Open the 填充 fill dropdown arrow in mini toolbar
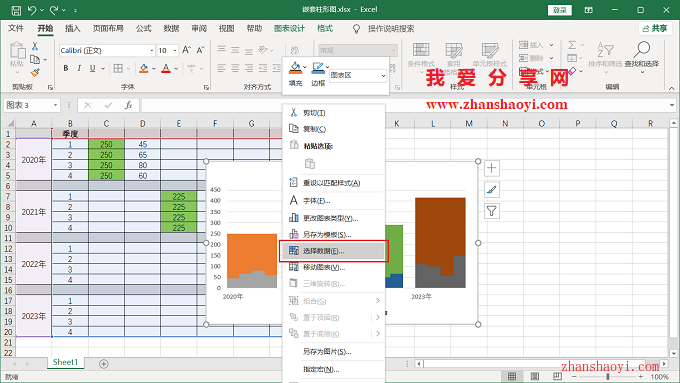680x383 pixels. [x=305, y=67]
